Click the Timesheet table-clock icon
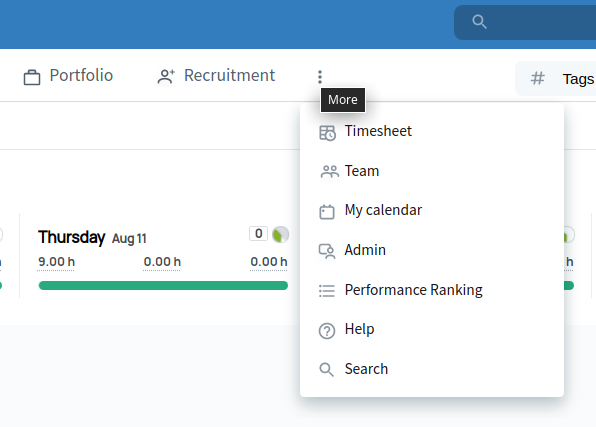 click(327, 133)
